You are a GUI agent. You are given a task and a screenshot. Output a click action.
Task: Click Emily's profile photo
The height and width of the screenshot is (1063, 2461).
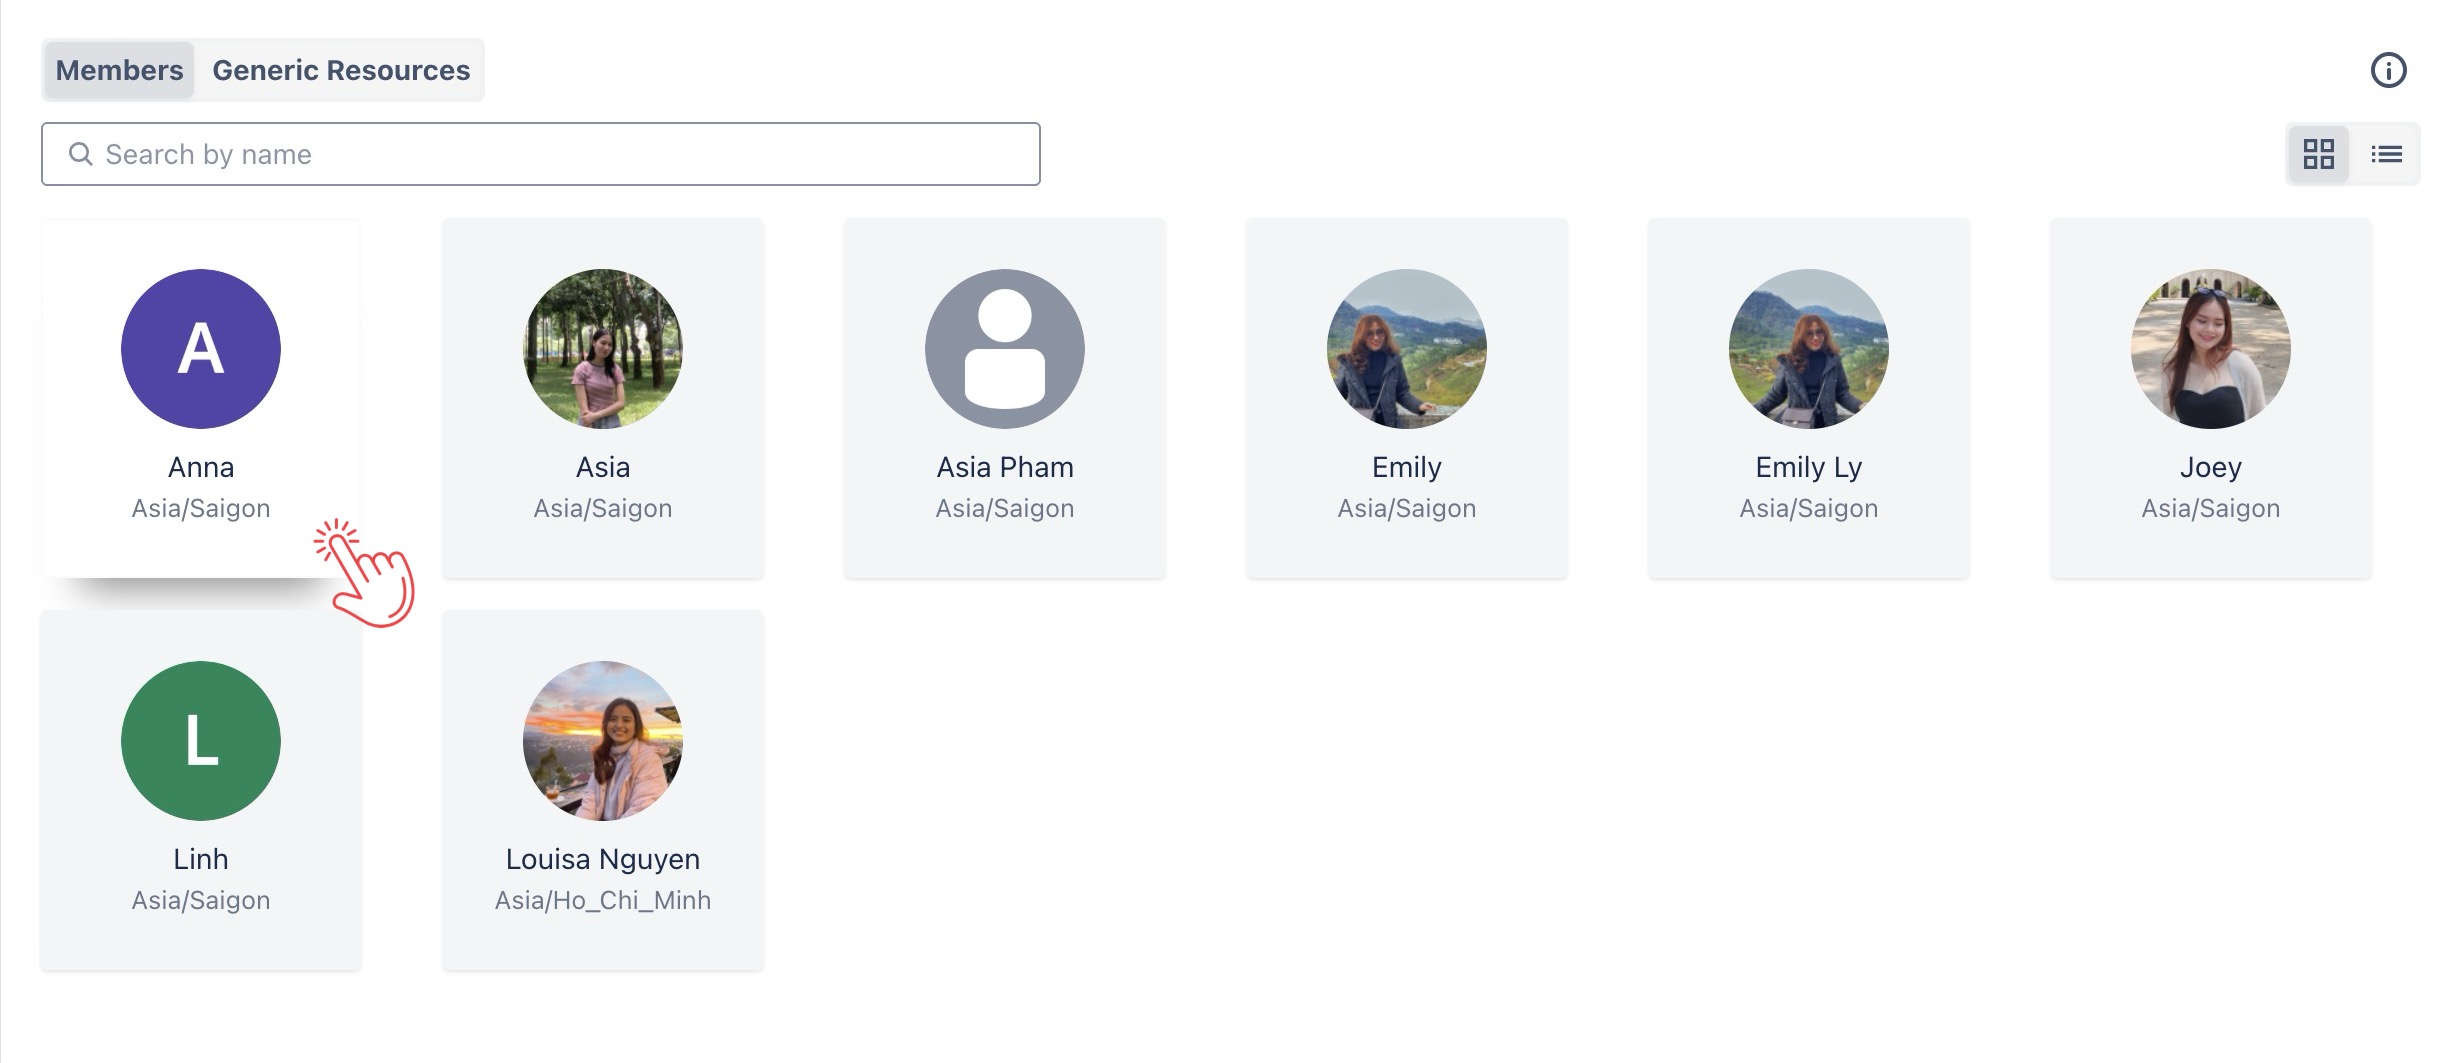click(x=1407, y=349)
